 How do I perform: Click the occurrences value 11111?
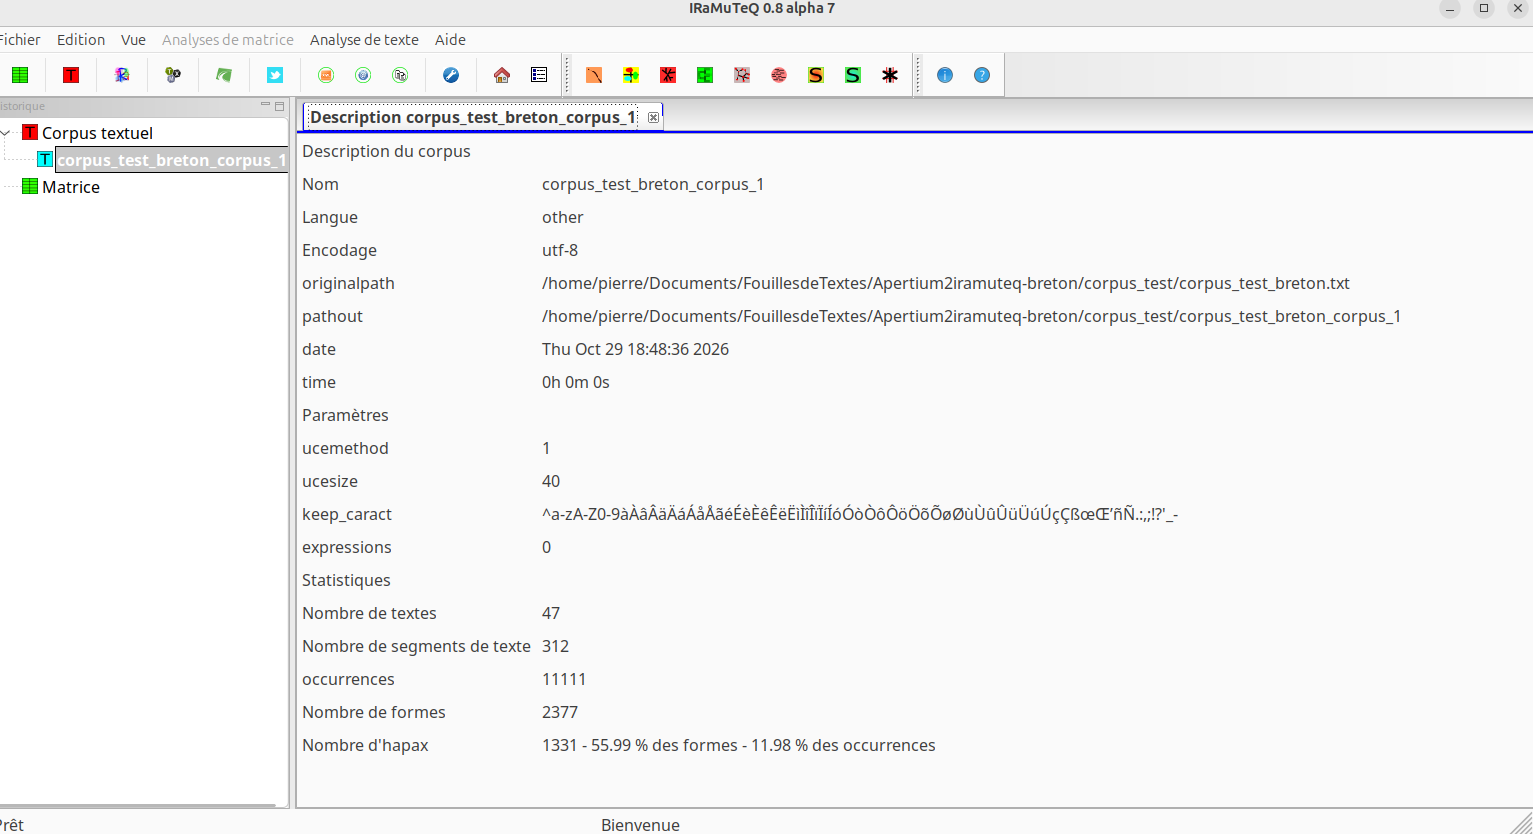click(564, 679)
